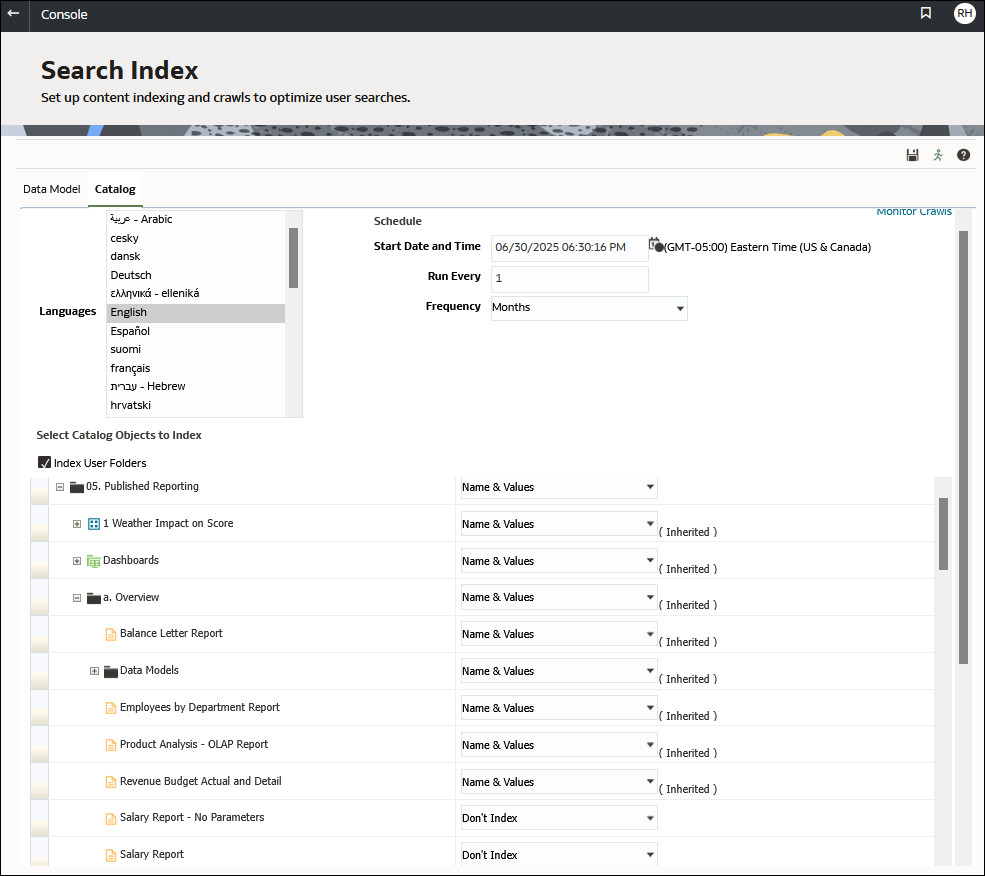The image size is (985, 876).
Task: Open the RH user avatar menu
Action: pos(964,14)
